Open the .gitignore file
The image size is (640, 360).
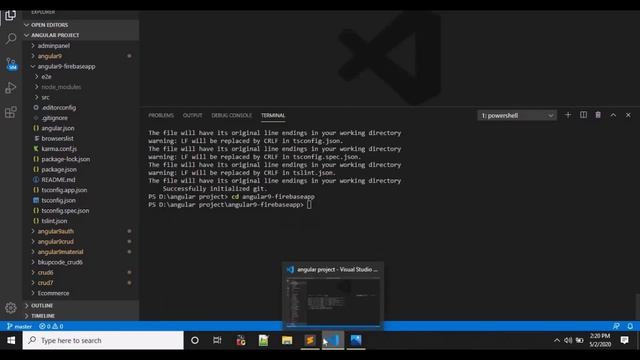81,118
